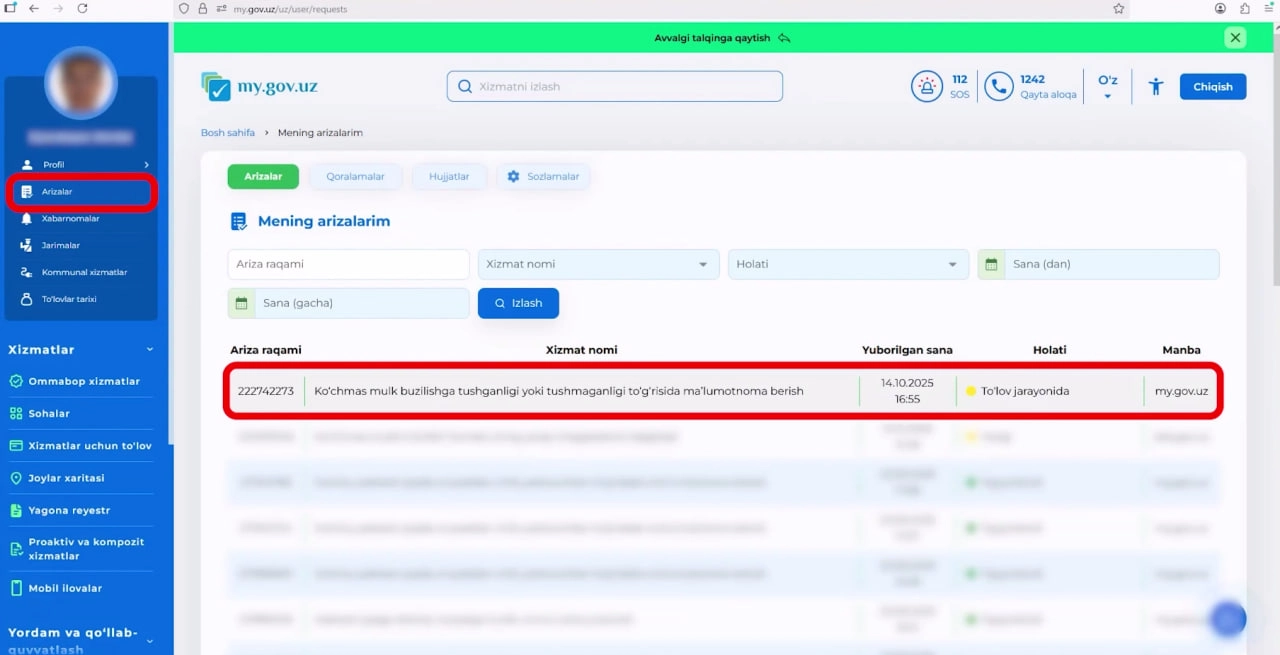The image size is (1280, 655).
Task: Click the my.gov.uz logo
Action: 259,87
